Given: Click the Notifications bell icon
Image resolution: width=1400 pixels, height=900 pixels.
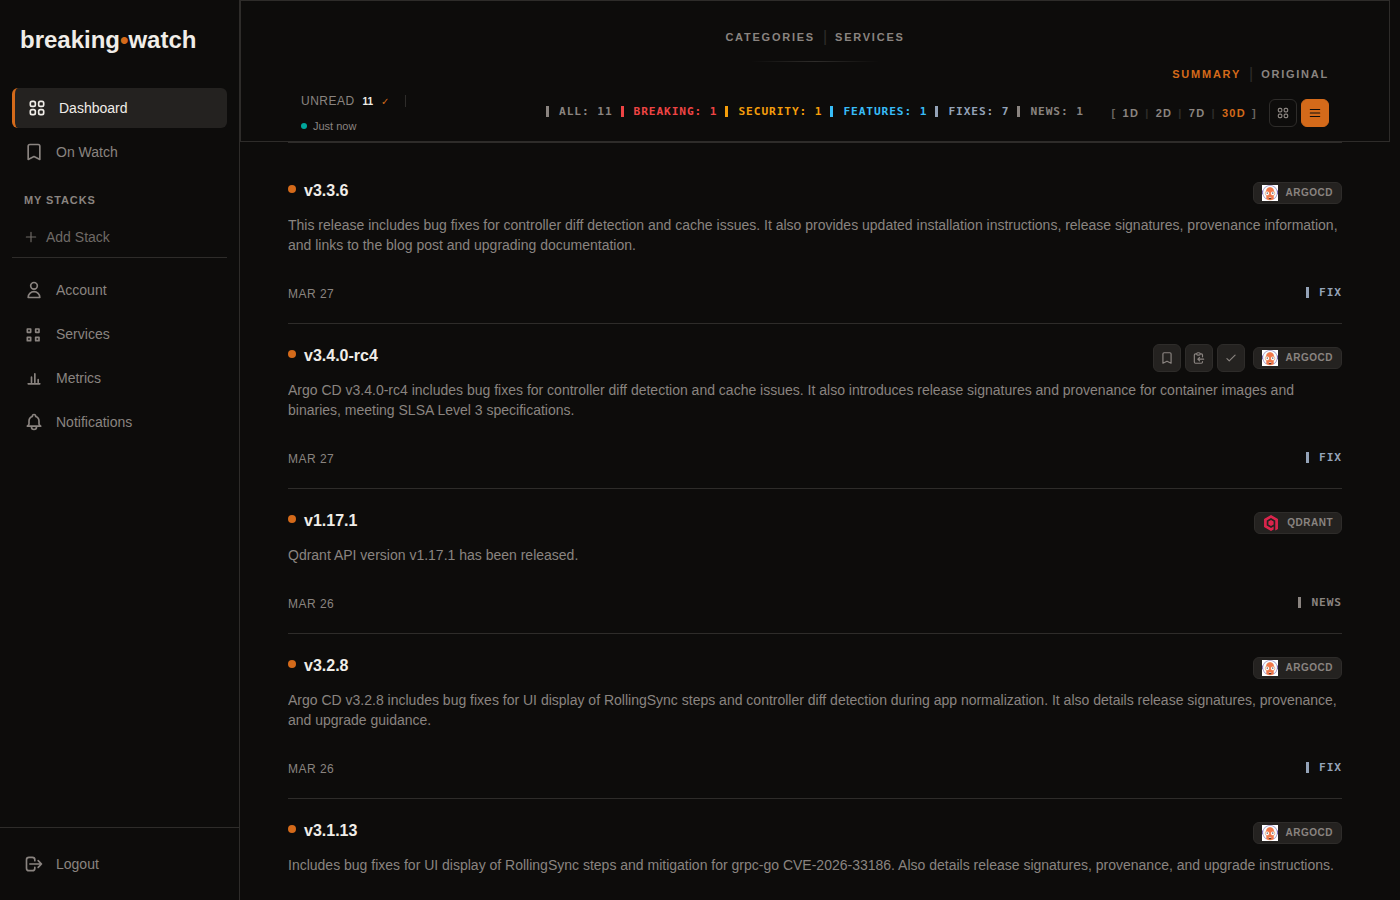Looking at the screenshot, I should pos(34,422).
